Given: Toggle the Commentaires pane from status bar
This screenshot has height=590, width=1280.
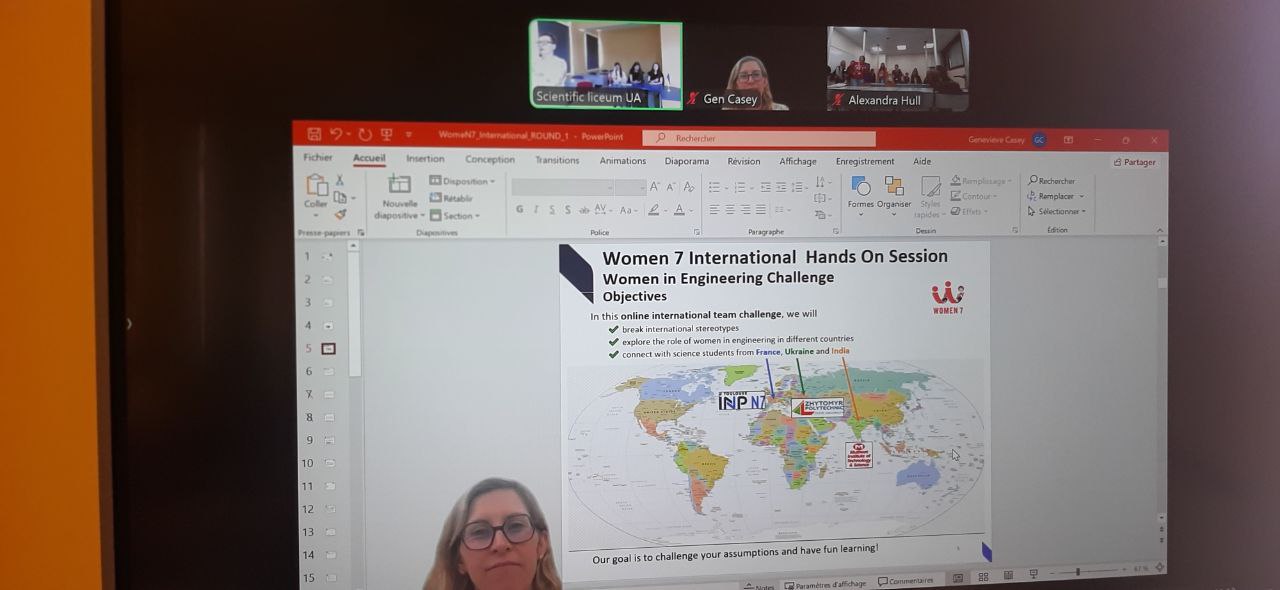Looking at the screenshot, I should pos(906,581).
